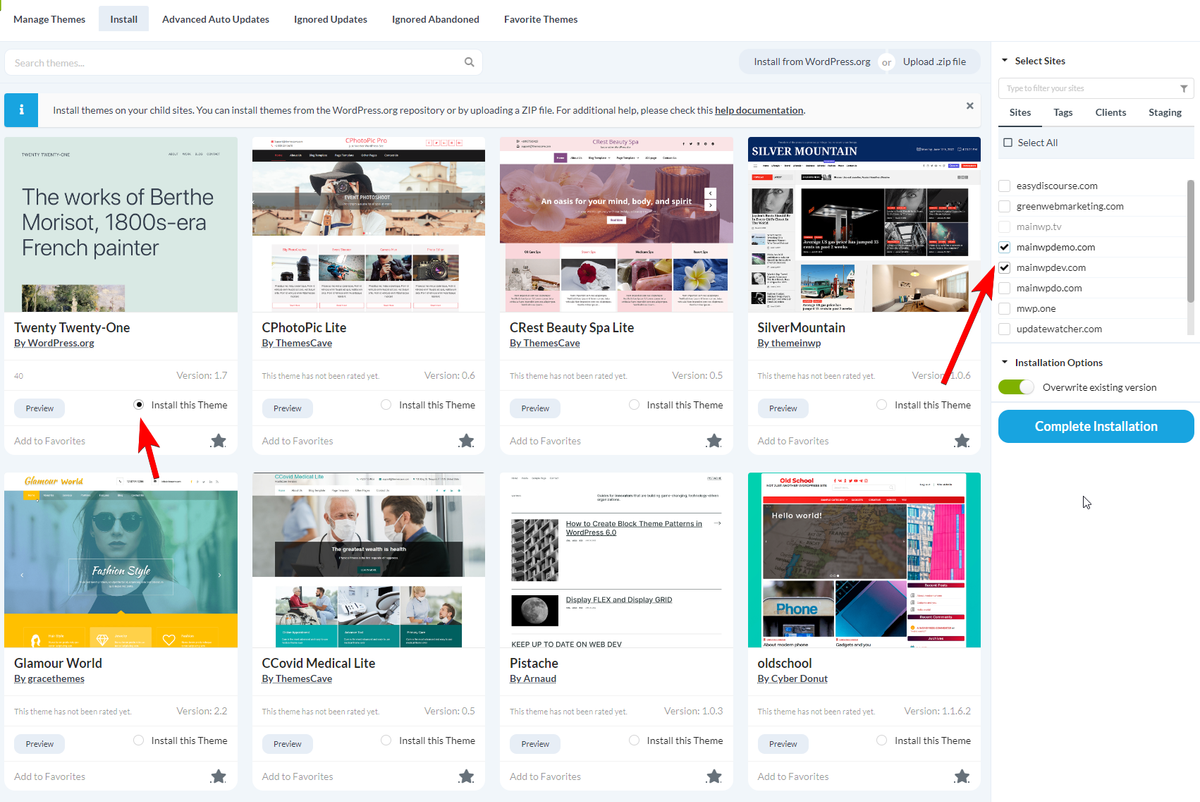This screenshot has height=802, width=1200.
Task: Enable the Overwrite existing version toggle
Action: pos(1016,385)
